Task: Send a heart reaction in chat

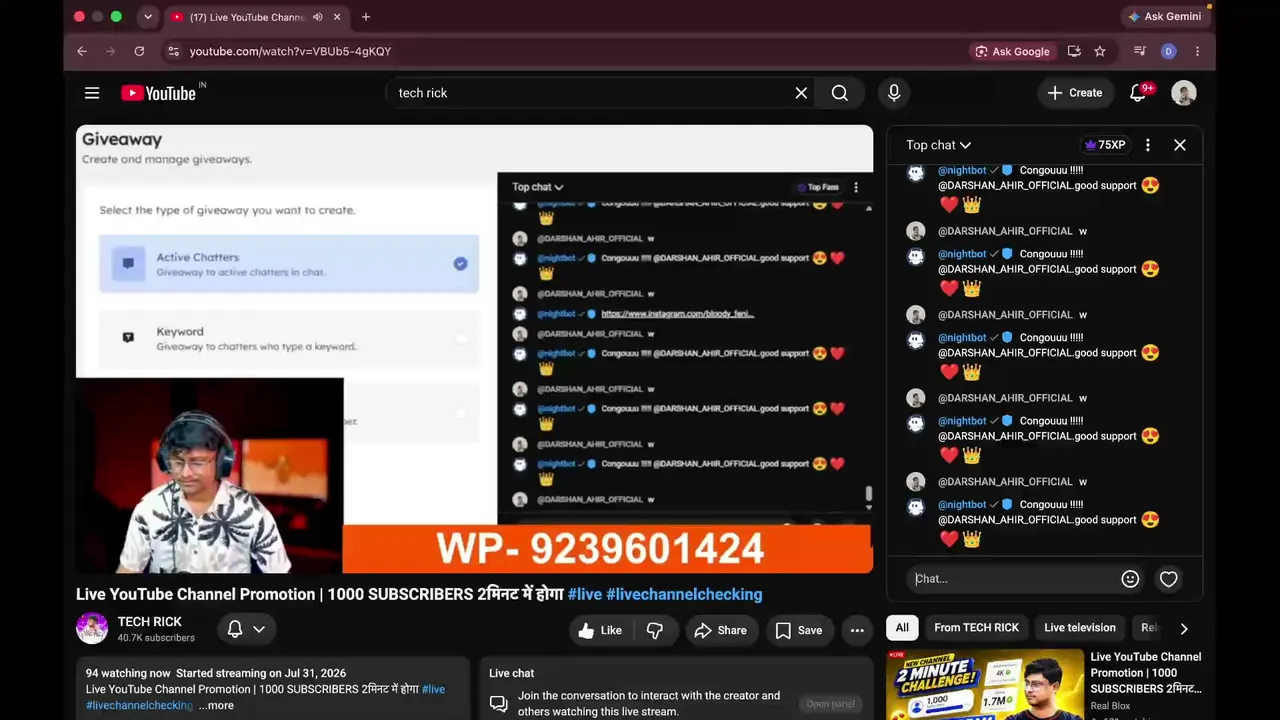Action: 1168,579
